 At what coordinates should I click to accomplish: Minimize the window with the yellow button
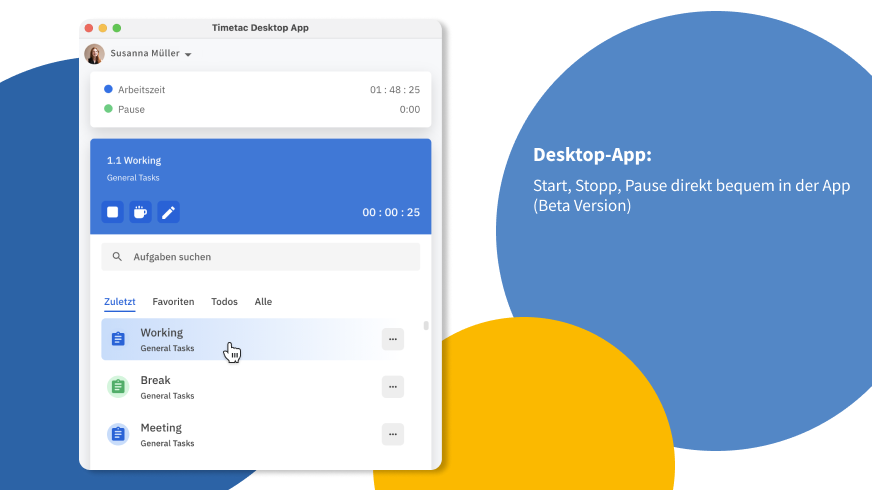(103, 28)
